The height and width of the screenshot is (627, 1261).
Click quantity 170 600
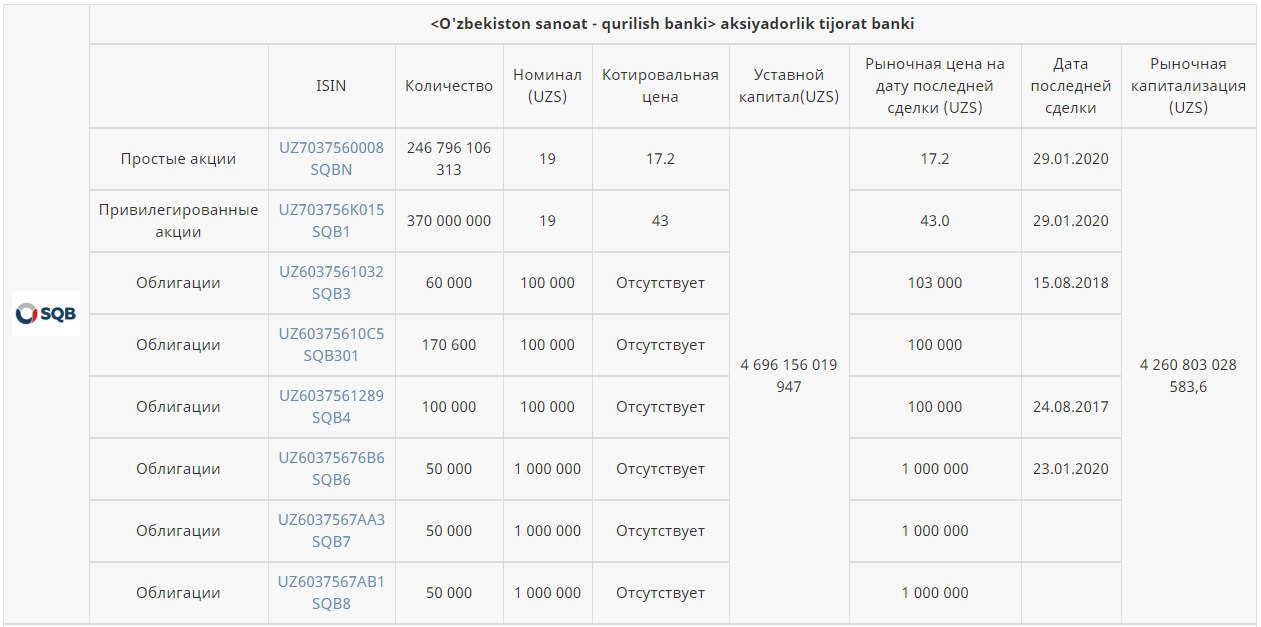click(x=449, y=345)
